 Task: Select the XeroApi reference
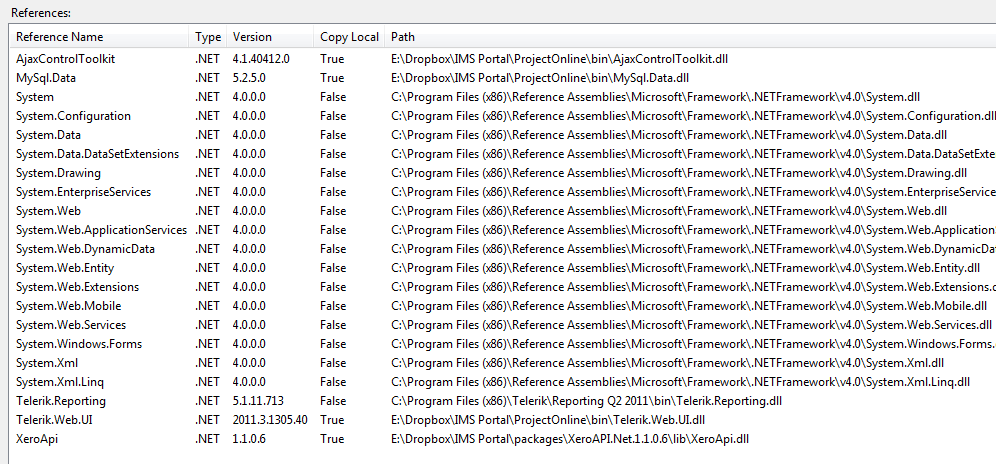[37, 439]
